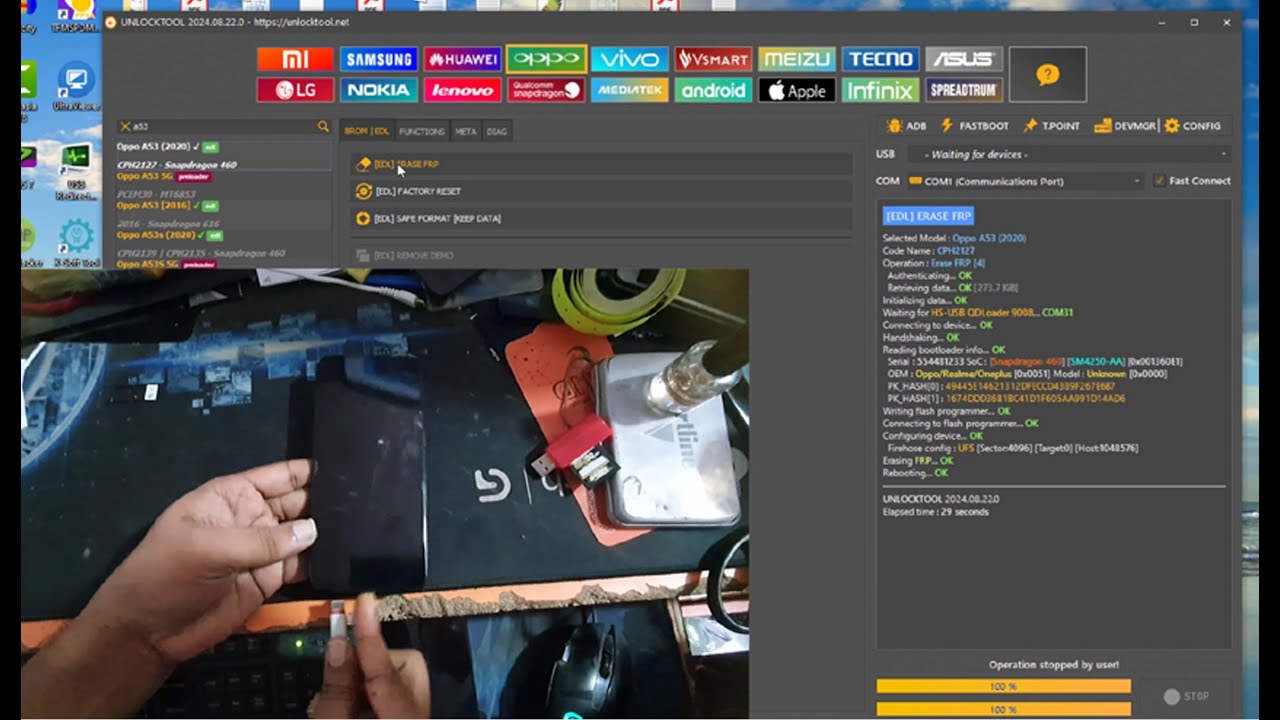Viewport: 1280px width, 720px height.
Task: Select the MediaTek brand logo
Action: (x=630, y=90)
